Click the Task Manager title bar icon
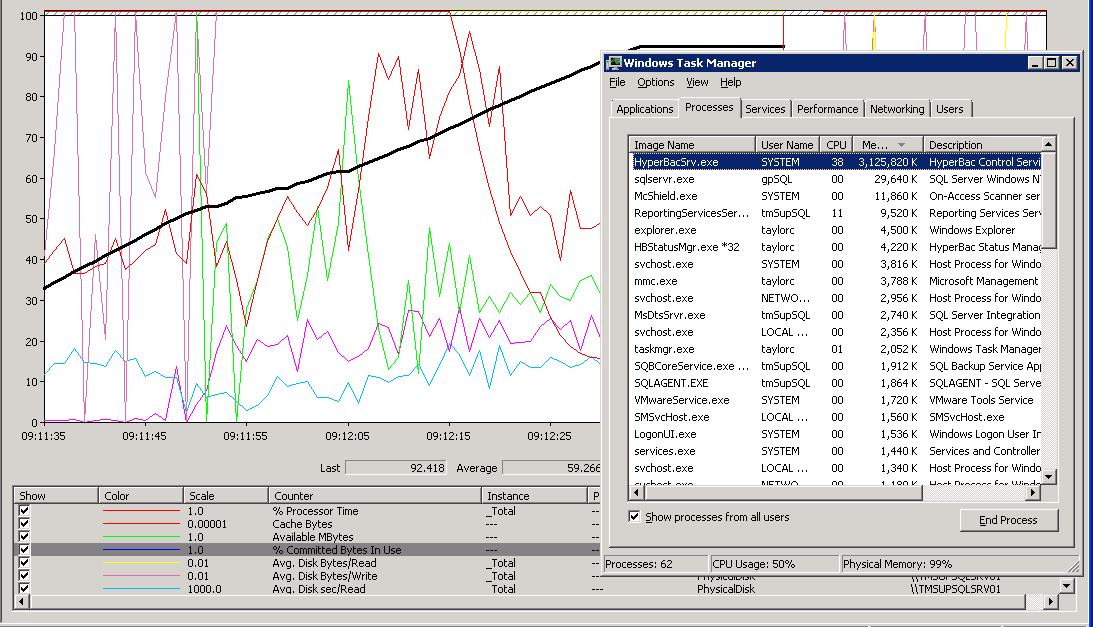This screenshot has width=1093, height=627. pos(614,63)
